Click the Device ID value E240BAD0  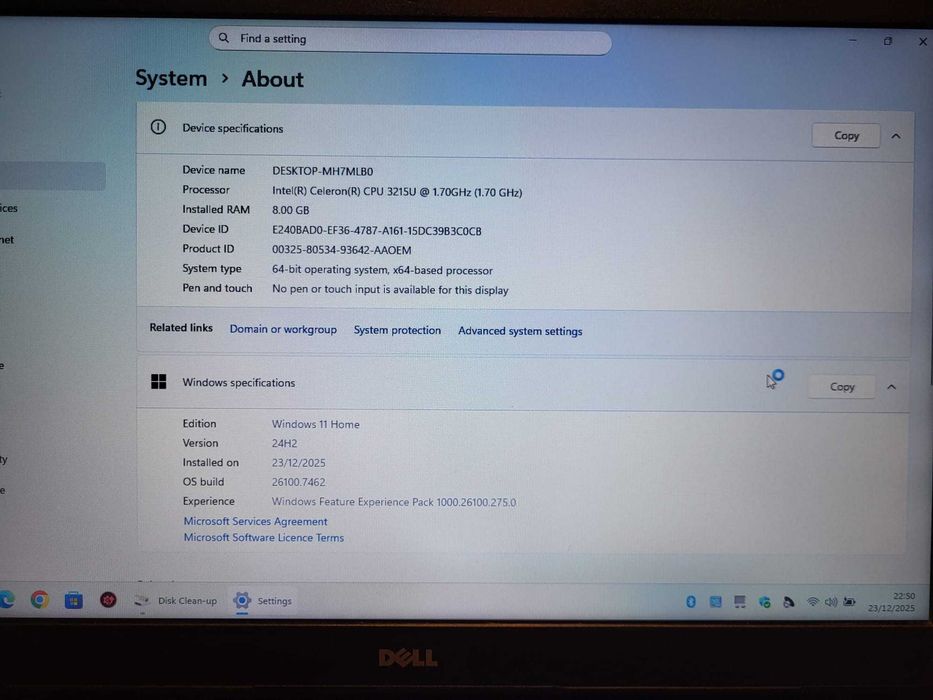click(377, 231)
